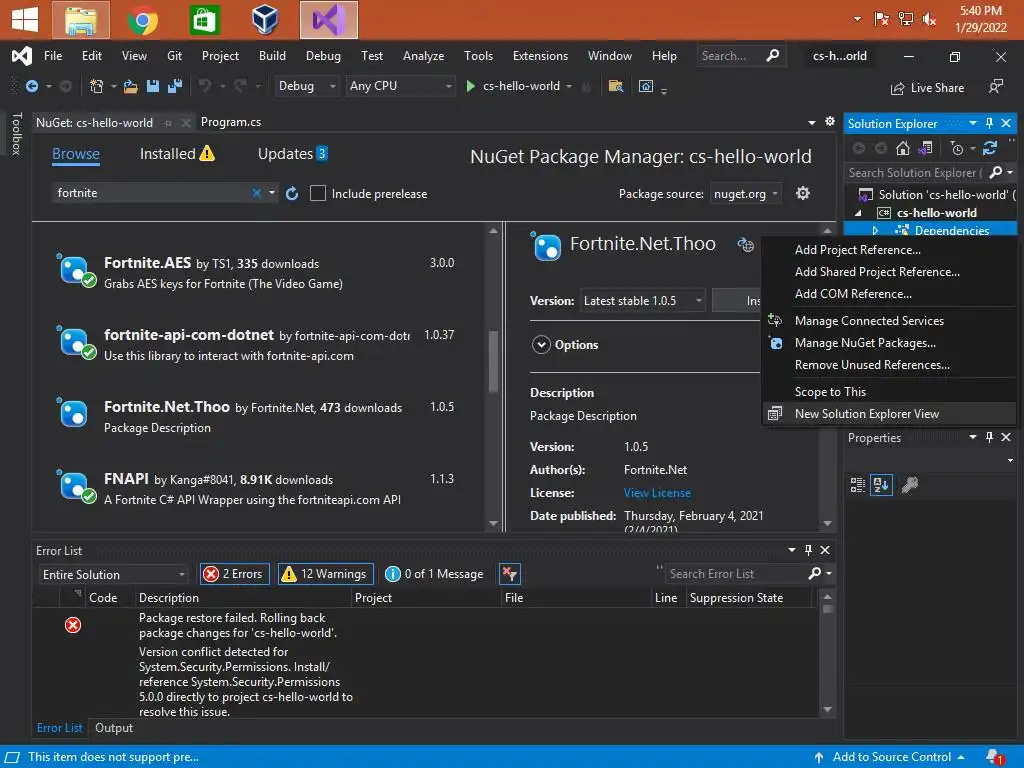Viewport: 1024px width, 768px height.
Task: Select fortnite-api-com-dotnet package
Action: 257,345
